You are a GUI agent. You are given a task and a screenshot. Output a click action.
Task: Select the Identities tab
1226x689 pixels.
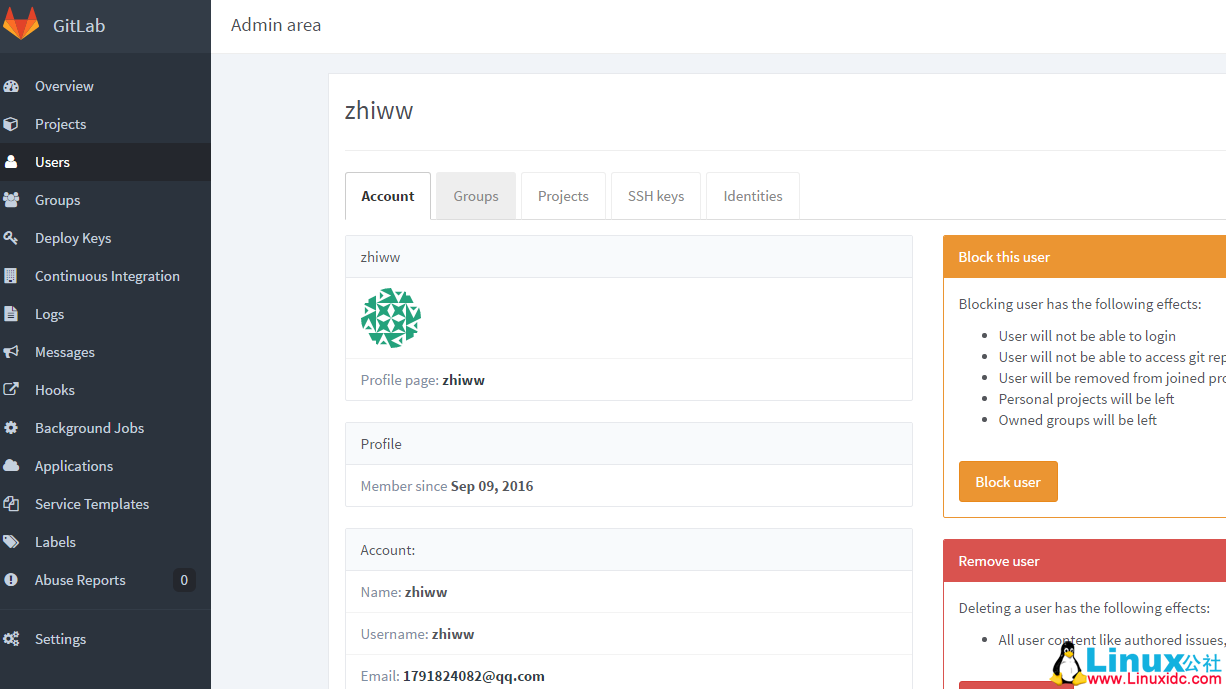tap(753, 196)
